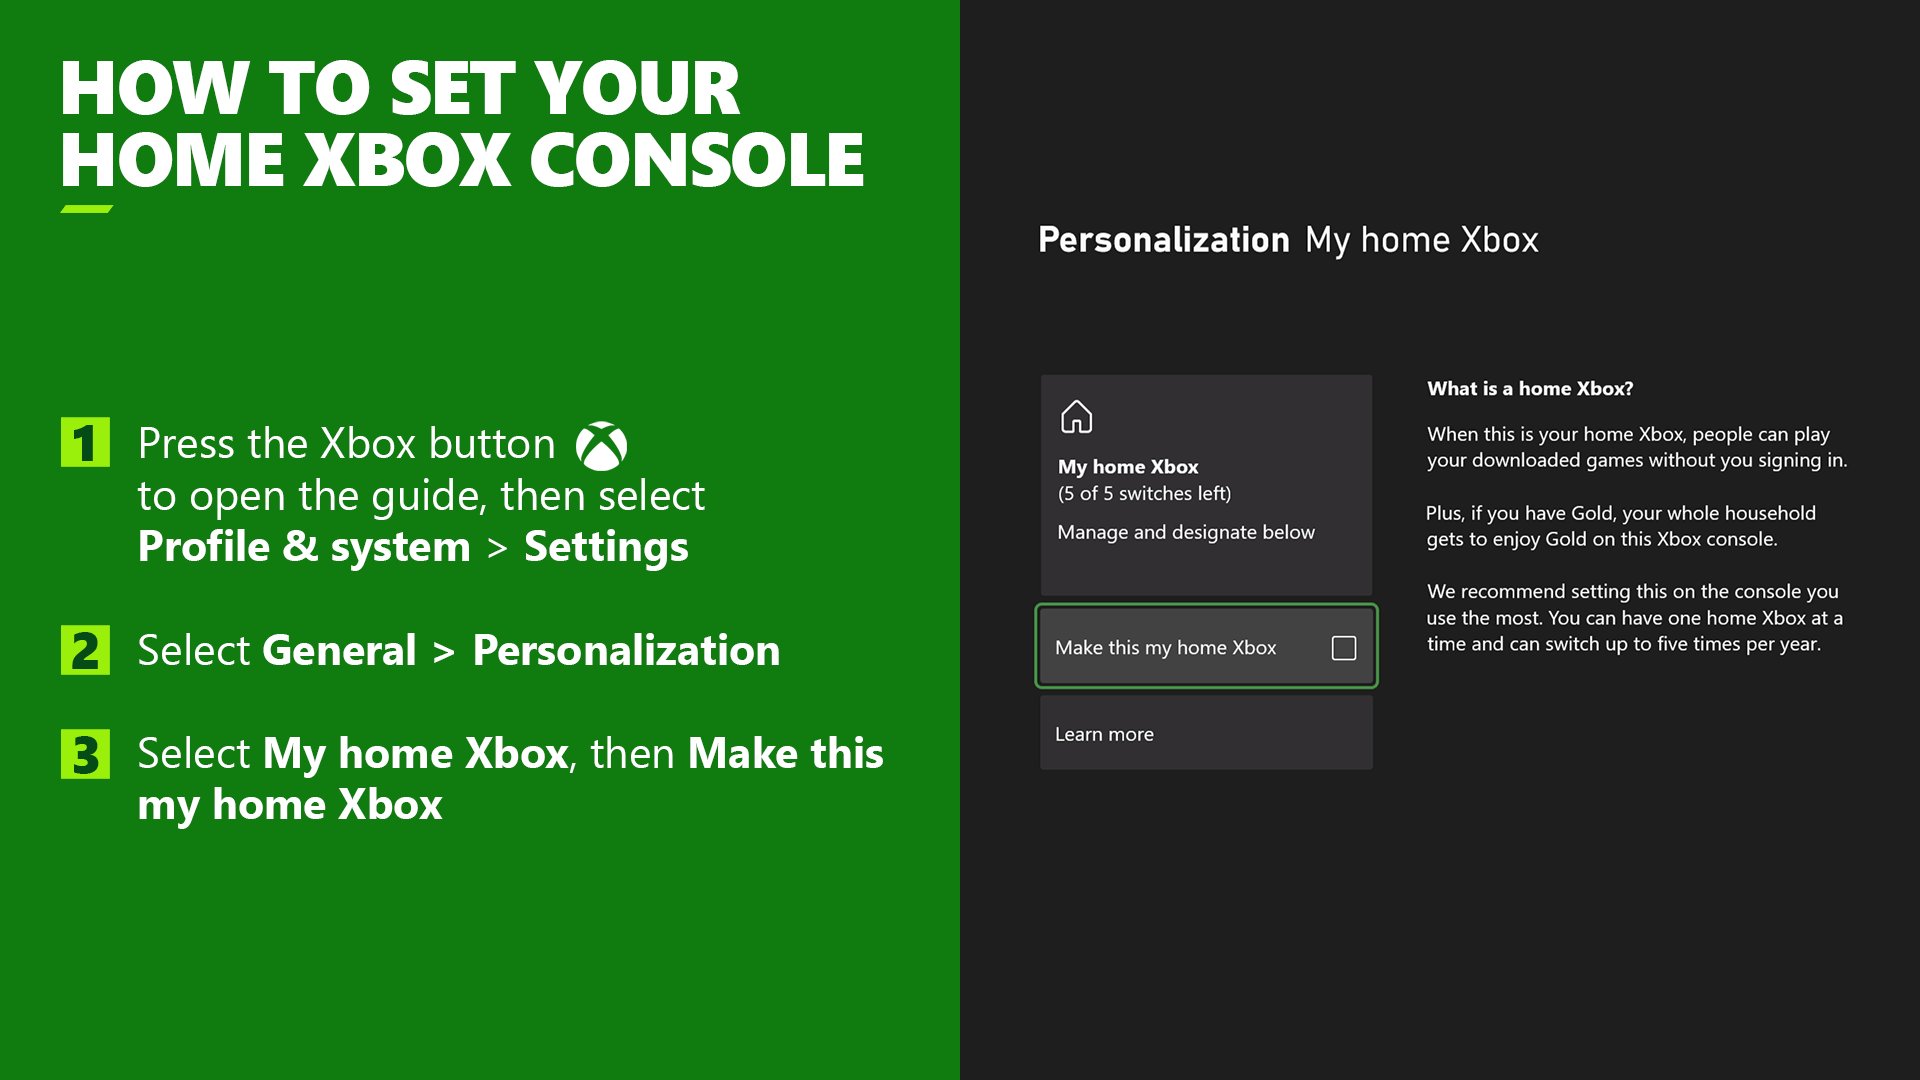Screen dimensions: 1920x1080
Task: Click bold 'Personalization' text in step 2
Action: [x=626, y=650]
